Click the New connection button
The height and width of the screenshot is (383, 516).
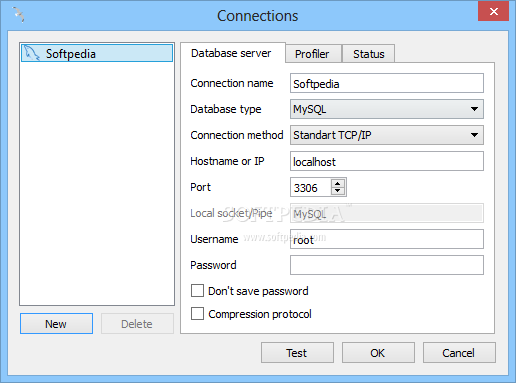pyautogui.click(x=56, y=323)
